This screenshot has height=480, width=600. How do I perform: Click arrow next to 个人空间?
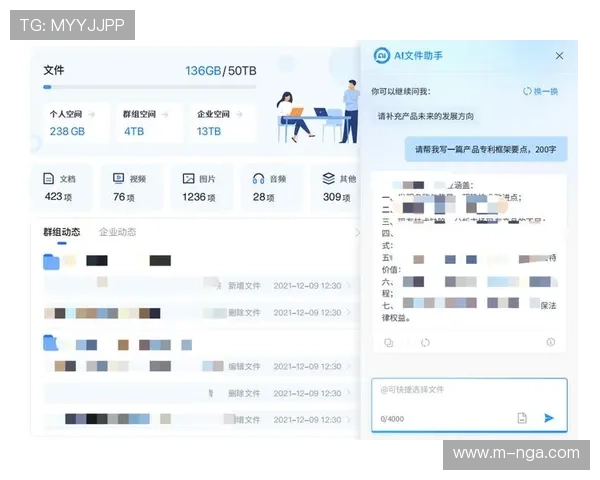(x=91, y=114)
